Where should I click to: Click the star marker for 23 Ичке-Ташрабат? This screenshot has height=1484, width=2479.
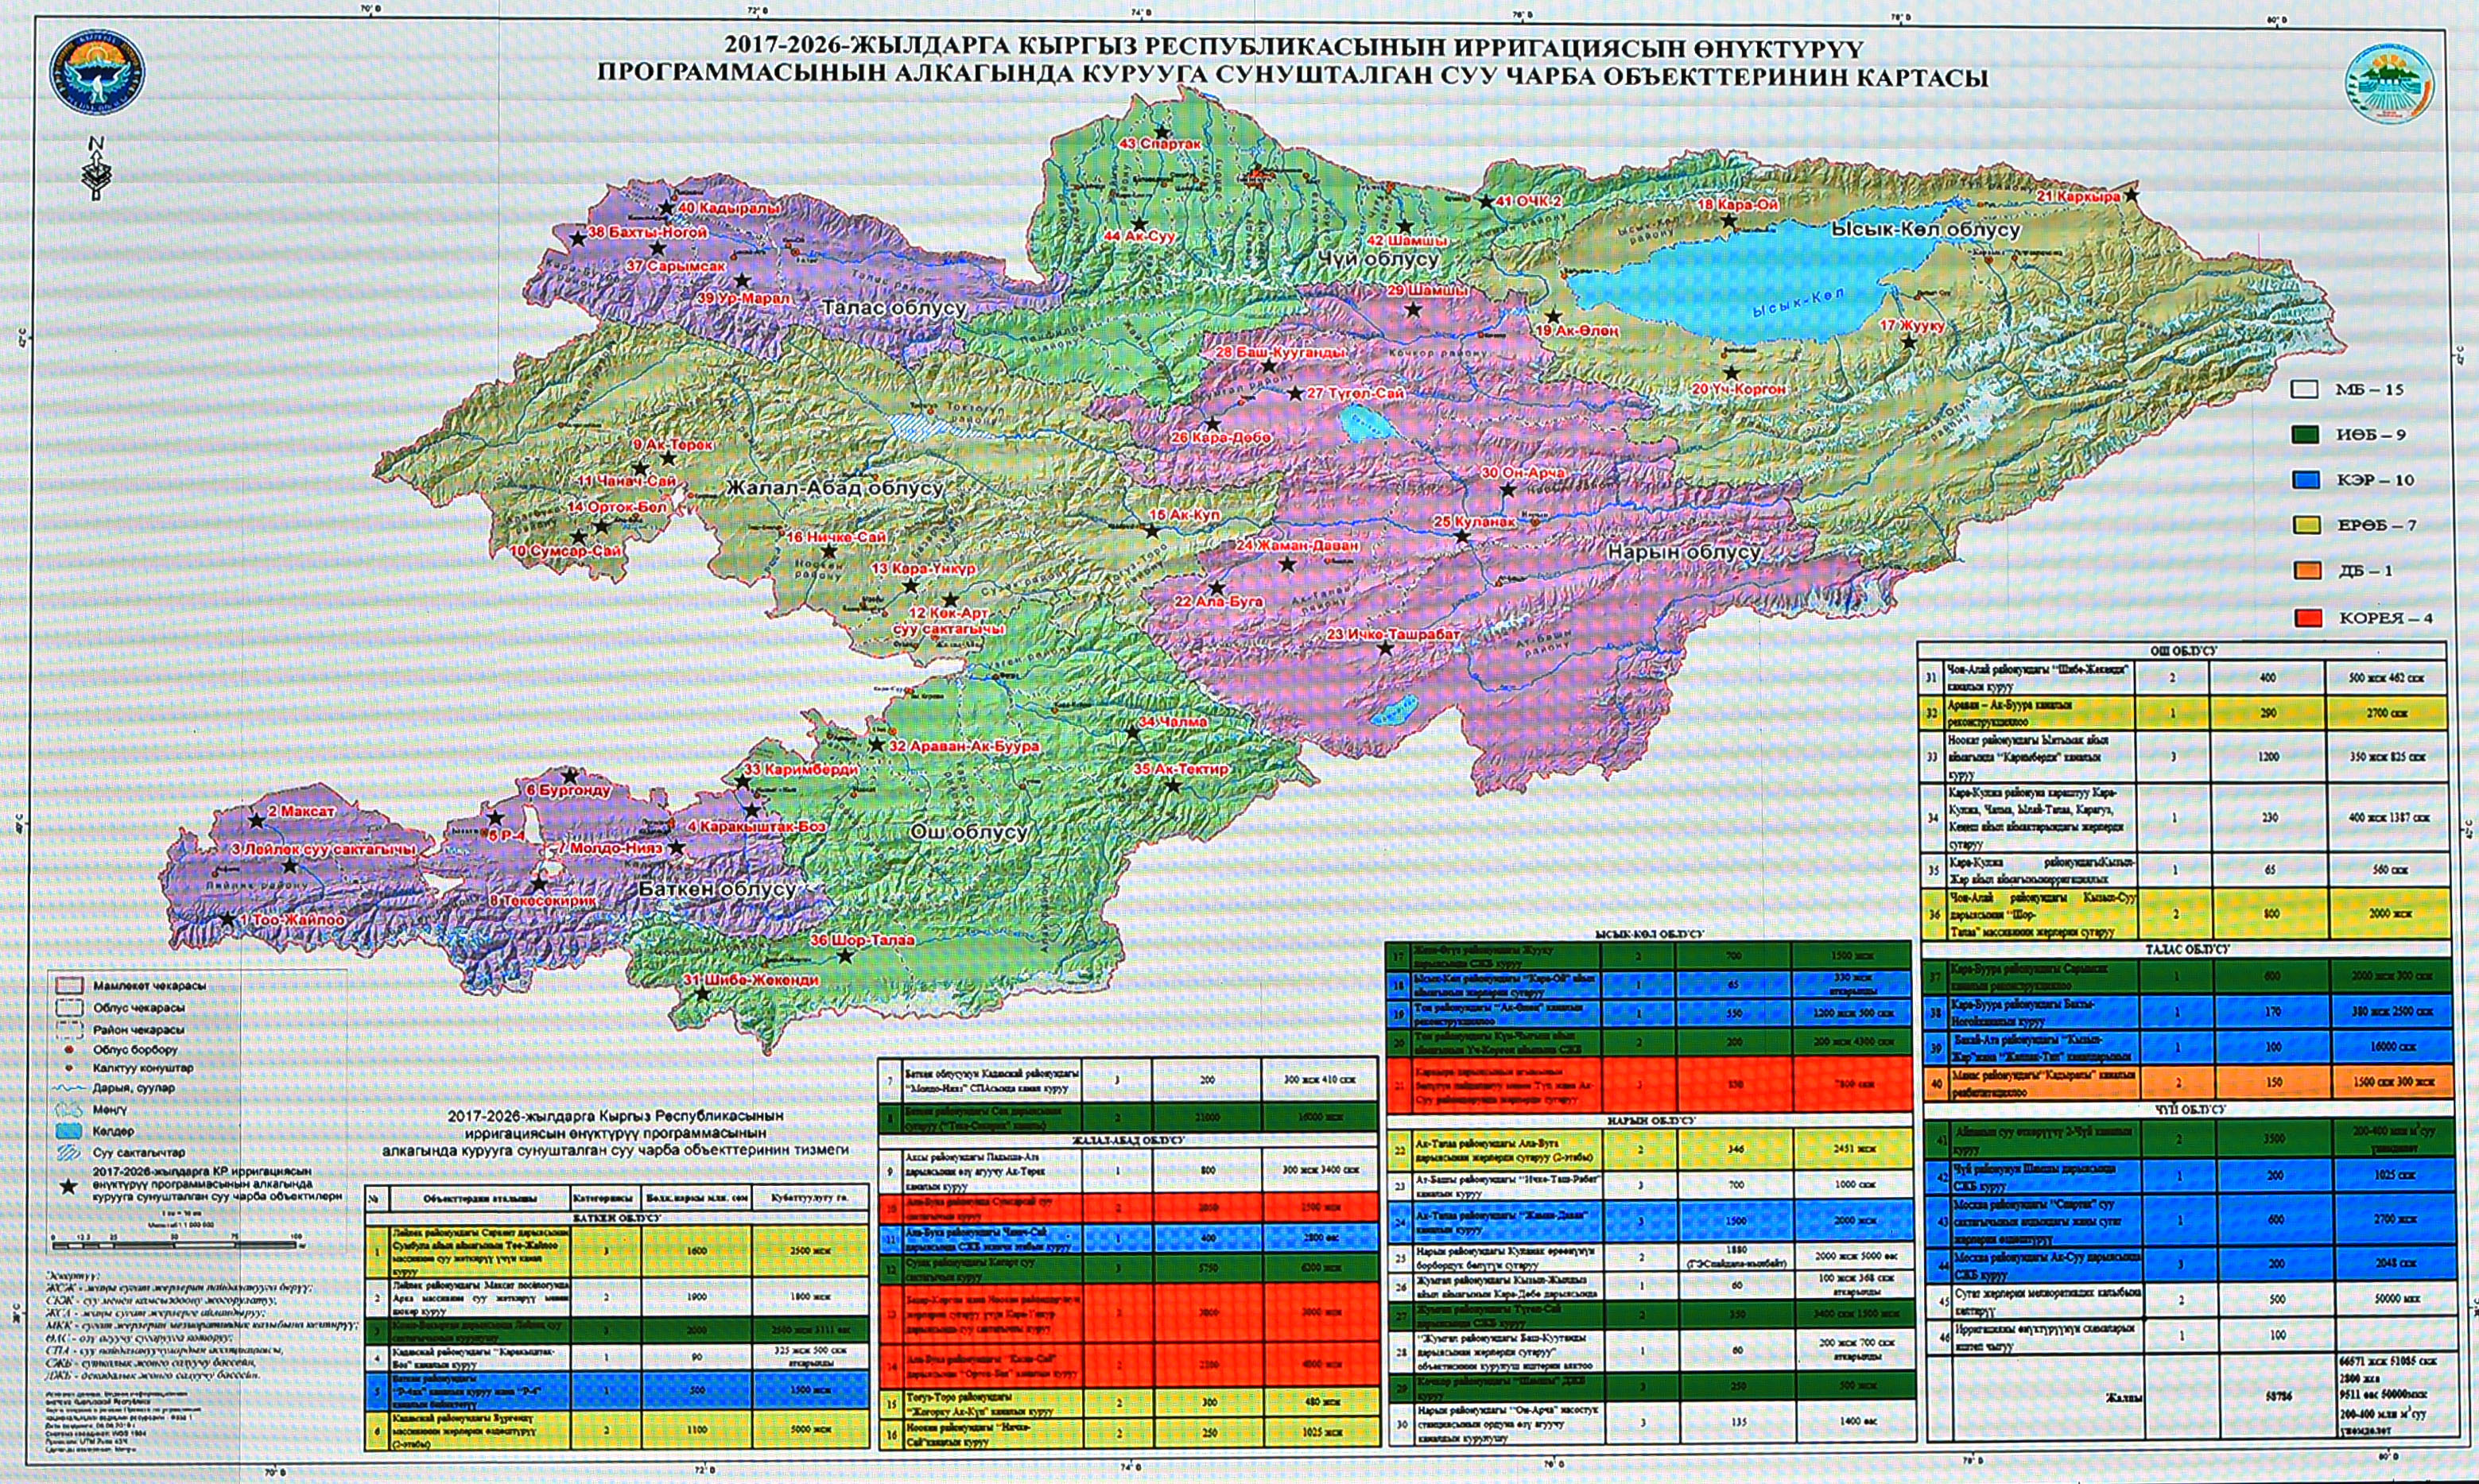(1385, 648)
